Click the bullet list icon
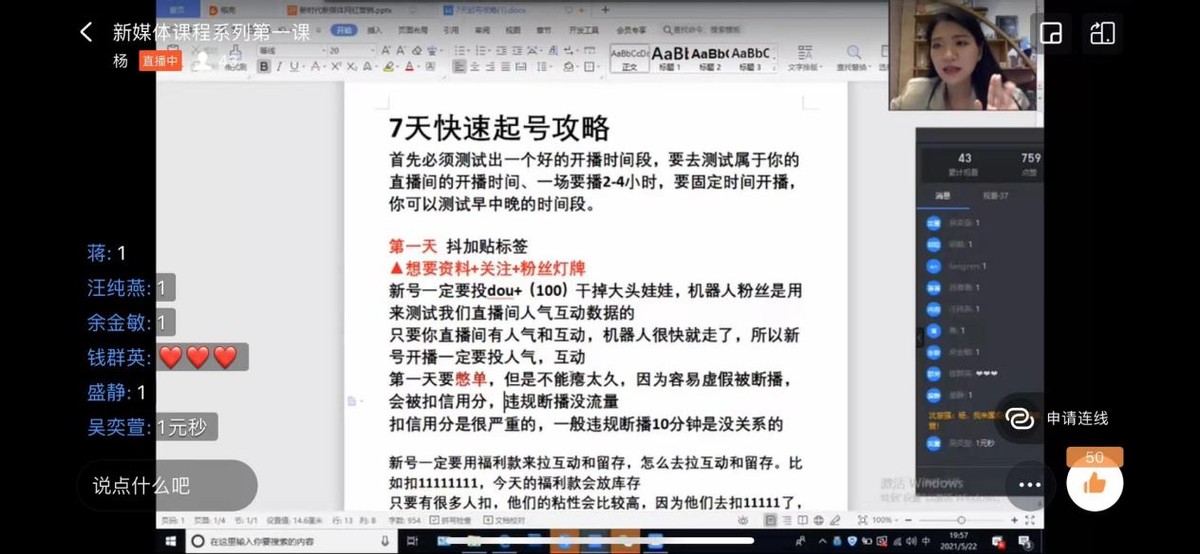Screen dimensions: 1200x554 (459, 51)
